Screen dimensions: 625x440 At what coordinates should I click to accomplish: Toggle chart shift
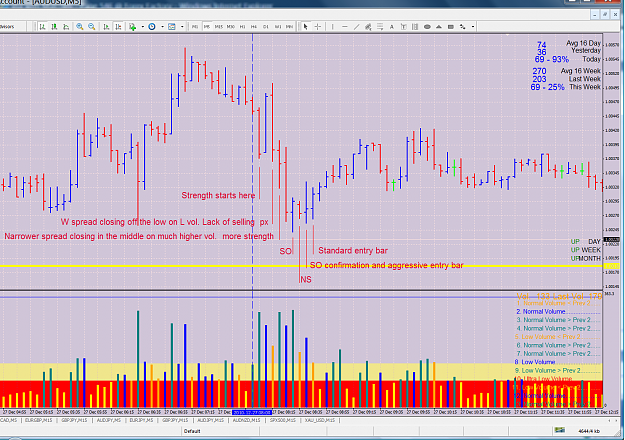tap(118, 27)
